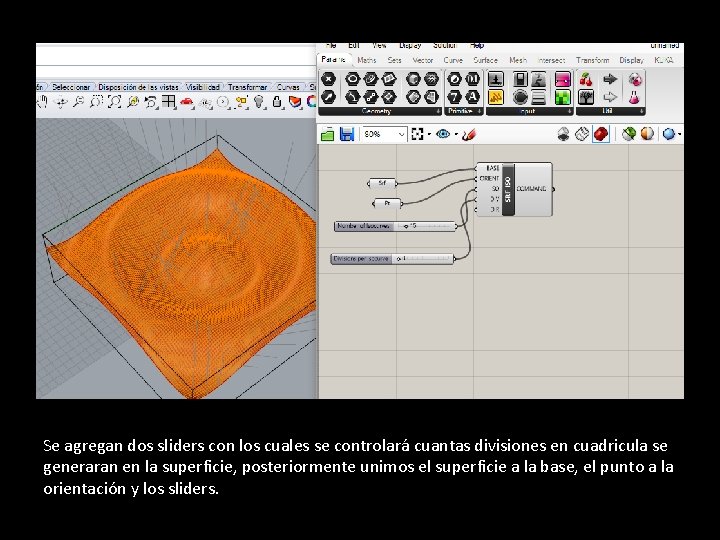Screen dimensions: 720x540
Task: Switch to the Params tab
Action: tap(333, 60)
